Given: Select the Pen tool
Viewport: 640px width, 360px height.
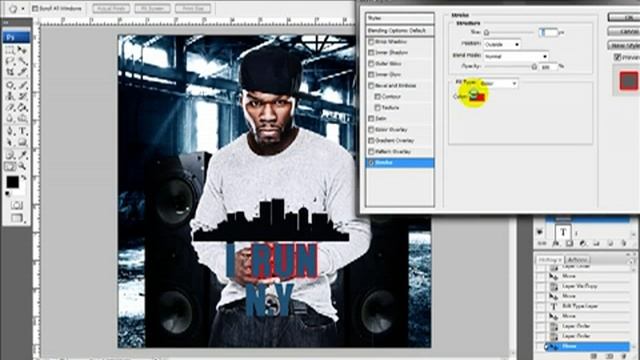Looking at the screenshot, I should (x=10, y=131).
